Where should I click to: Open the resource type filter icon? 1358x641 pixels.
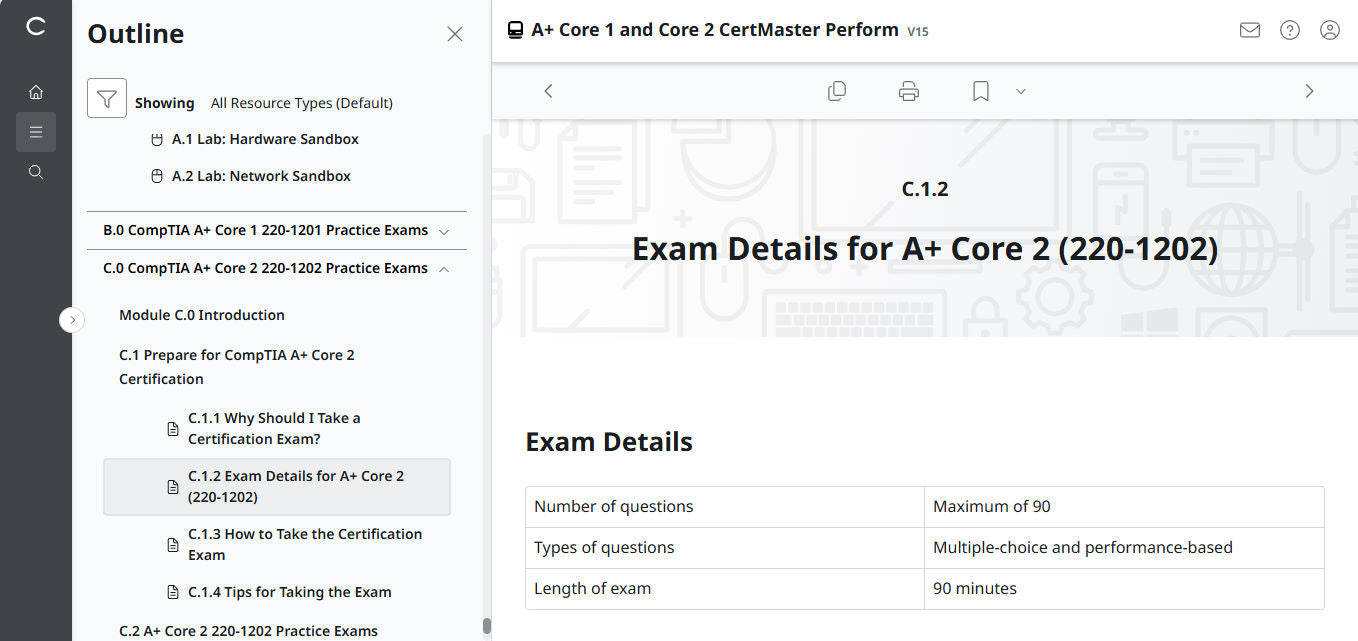click(x=106, y=98)
